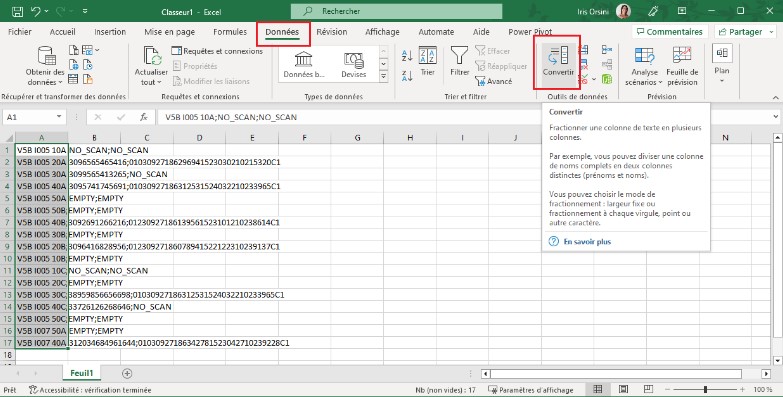
Task: Switch to page layout view
Action: 623,389
